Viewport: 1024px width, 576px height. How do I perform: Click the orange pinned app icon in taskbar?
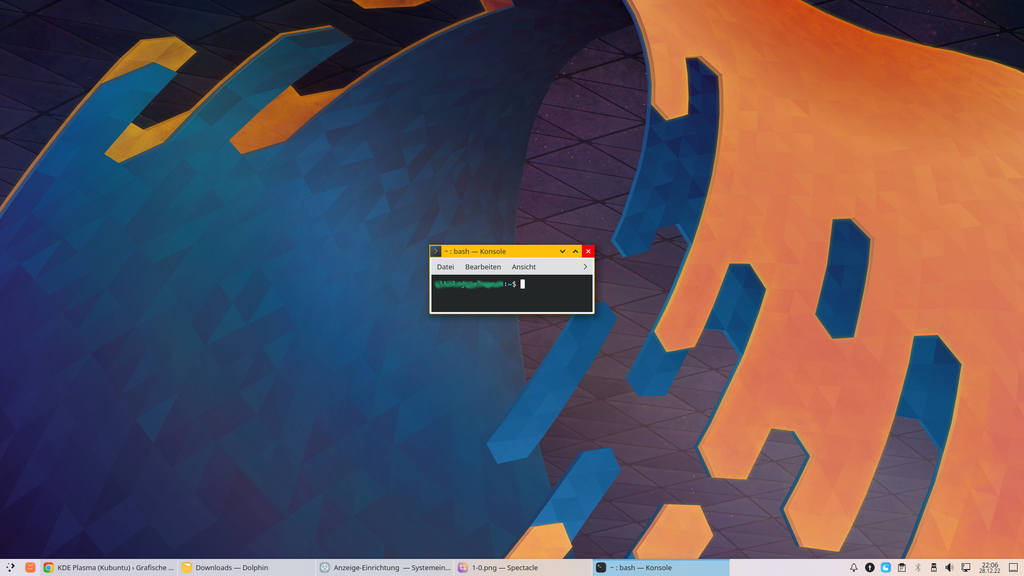31,567
